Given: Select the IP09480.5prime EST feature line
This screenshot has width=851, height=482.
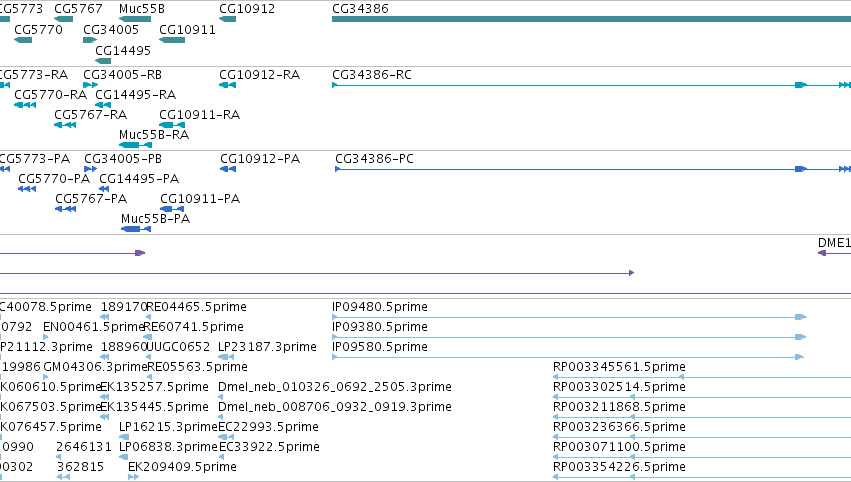Looking at the screenshot, I should [x=569, y=317].
